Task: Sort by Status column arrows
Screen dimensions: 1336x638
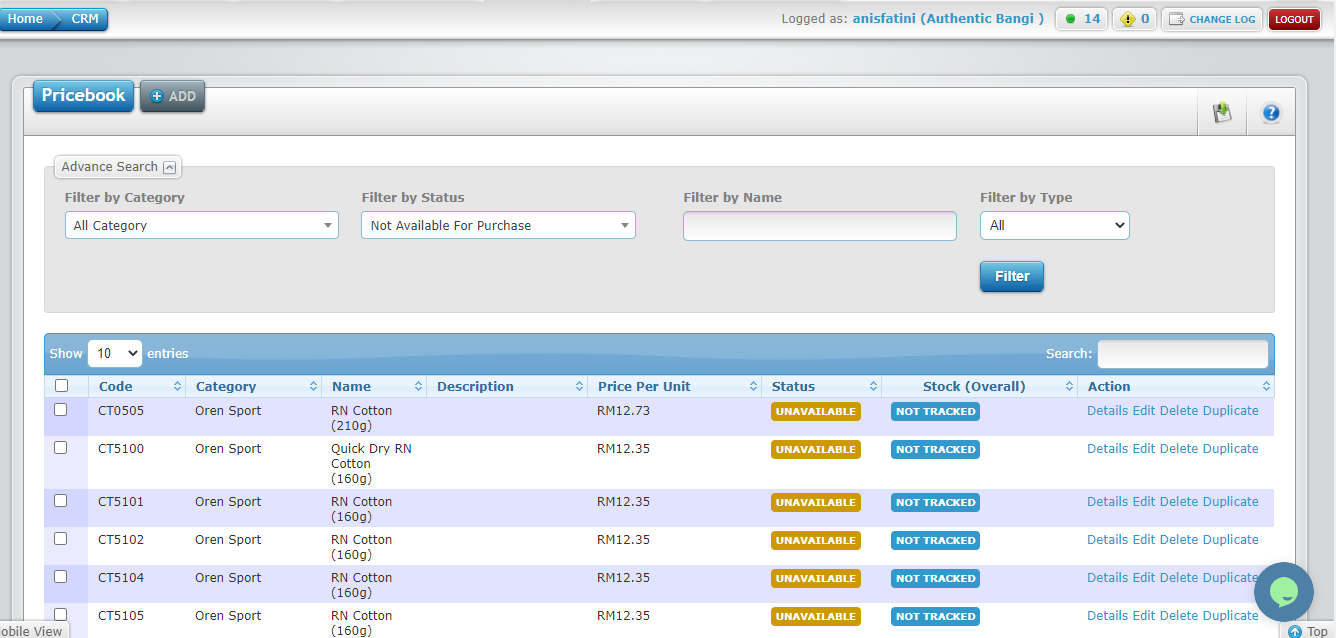Action: coord(873,386)
